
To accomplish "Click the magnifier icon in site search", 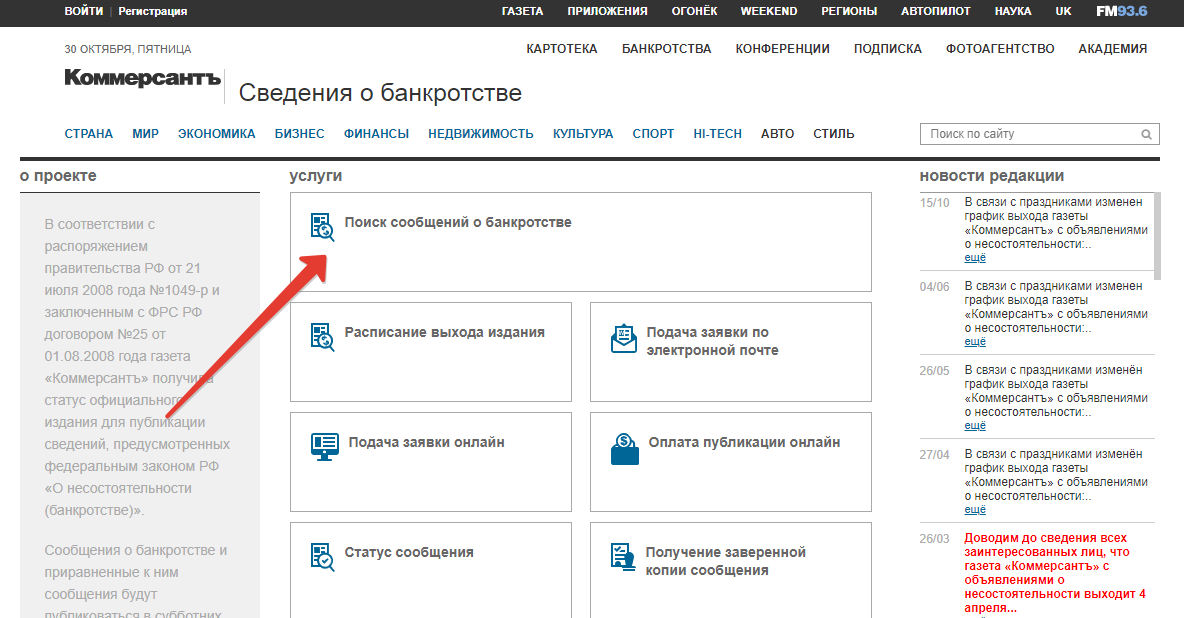I will click(x=1146, y=134).
